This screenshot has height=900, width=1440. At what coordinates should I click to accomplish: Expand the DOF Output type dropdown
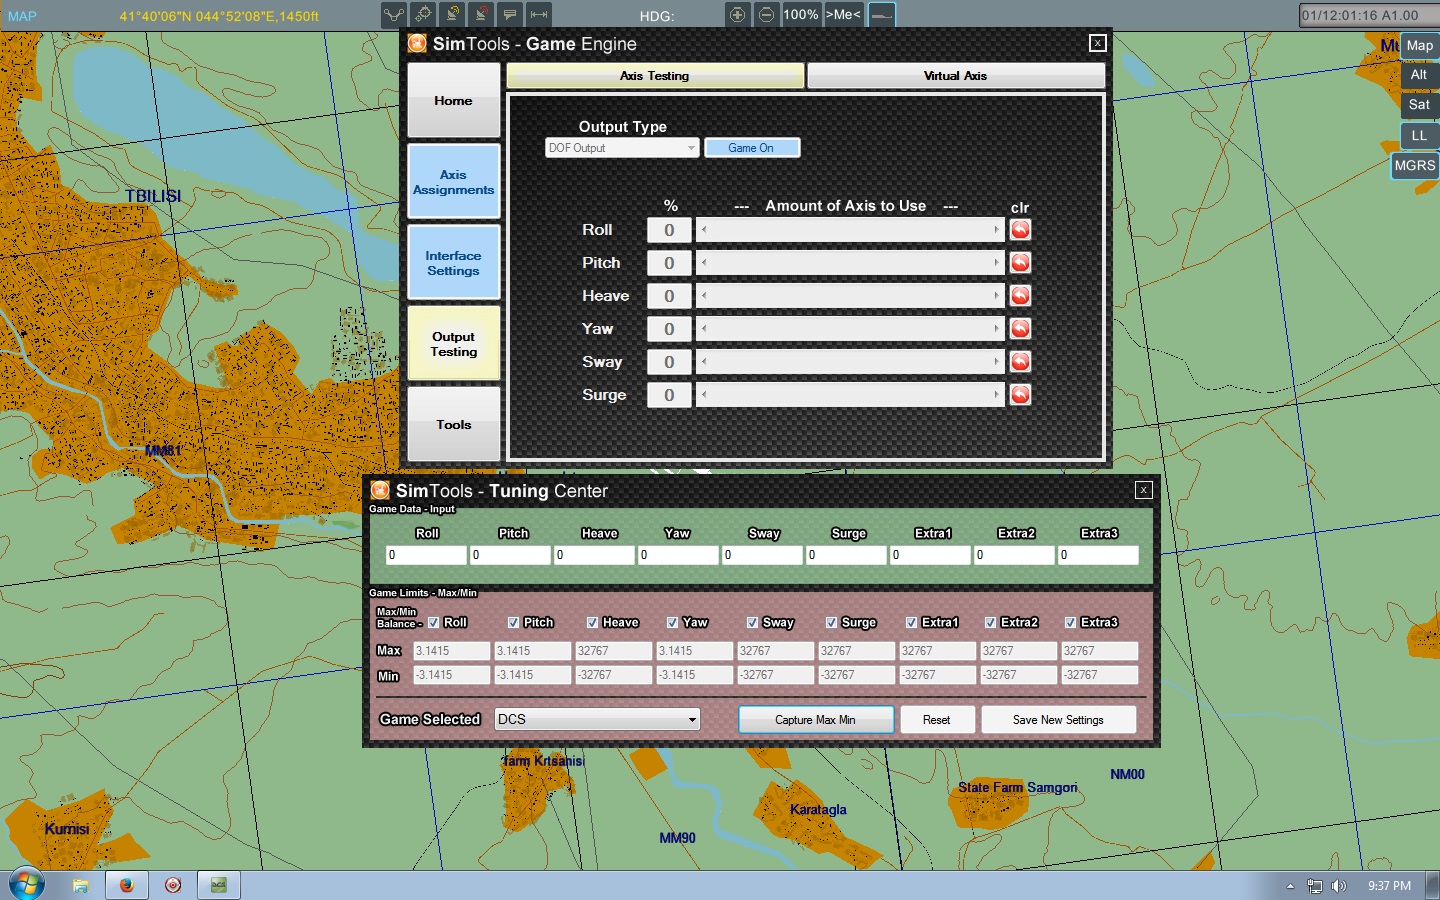point(621,148)
